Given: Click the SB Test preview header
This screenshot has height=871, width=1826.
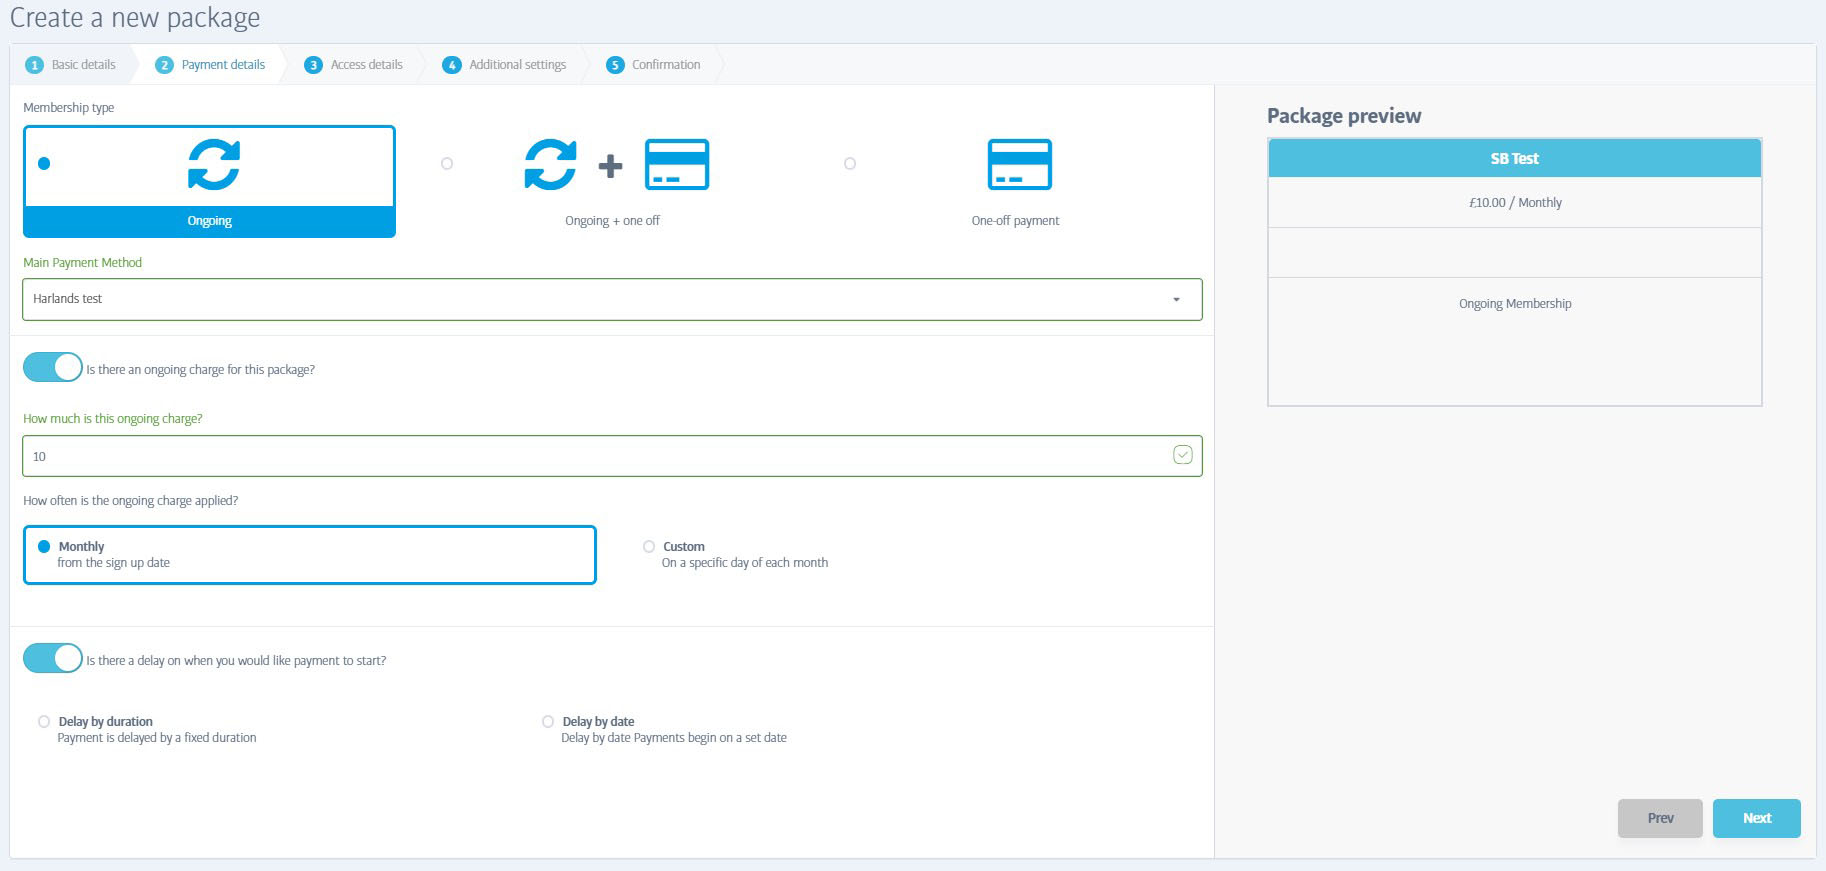Looking at the screenshot, I should pos(1514,159).
